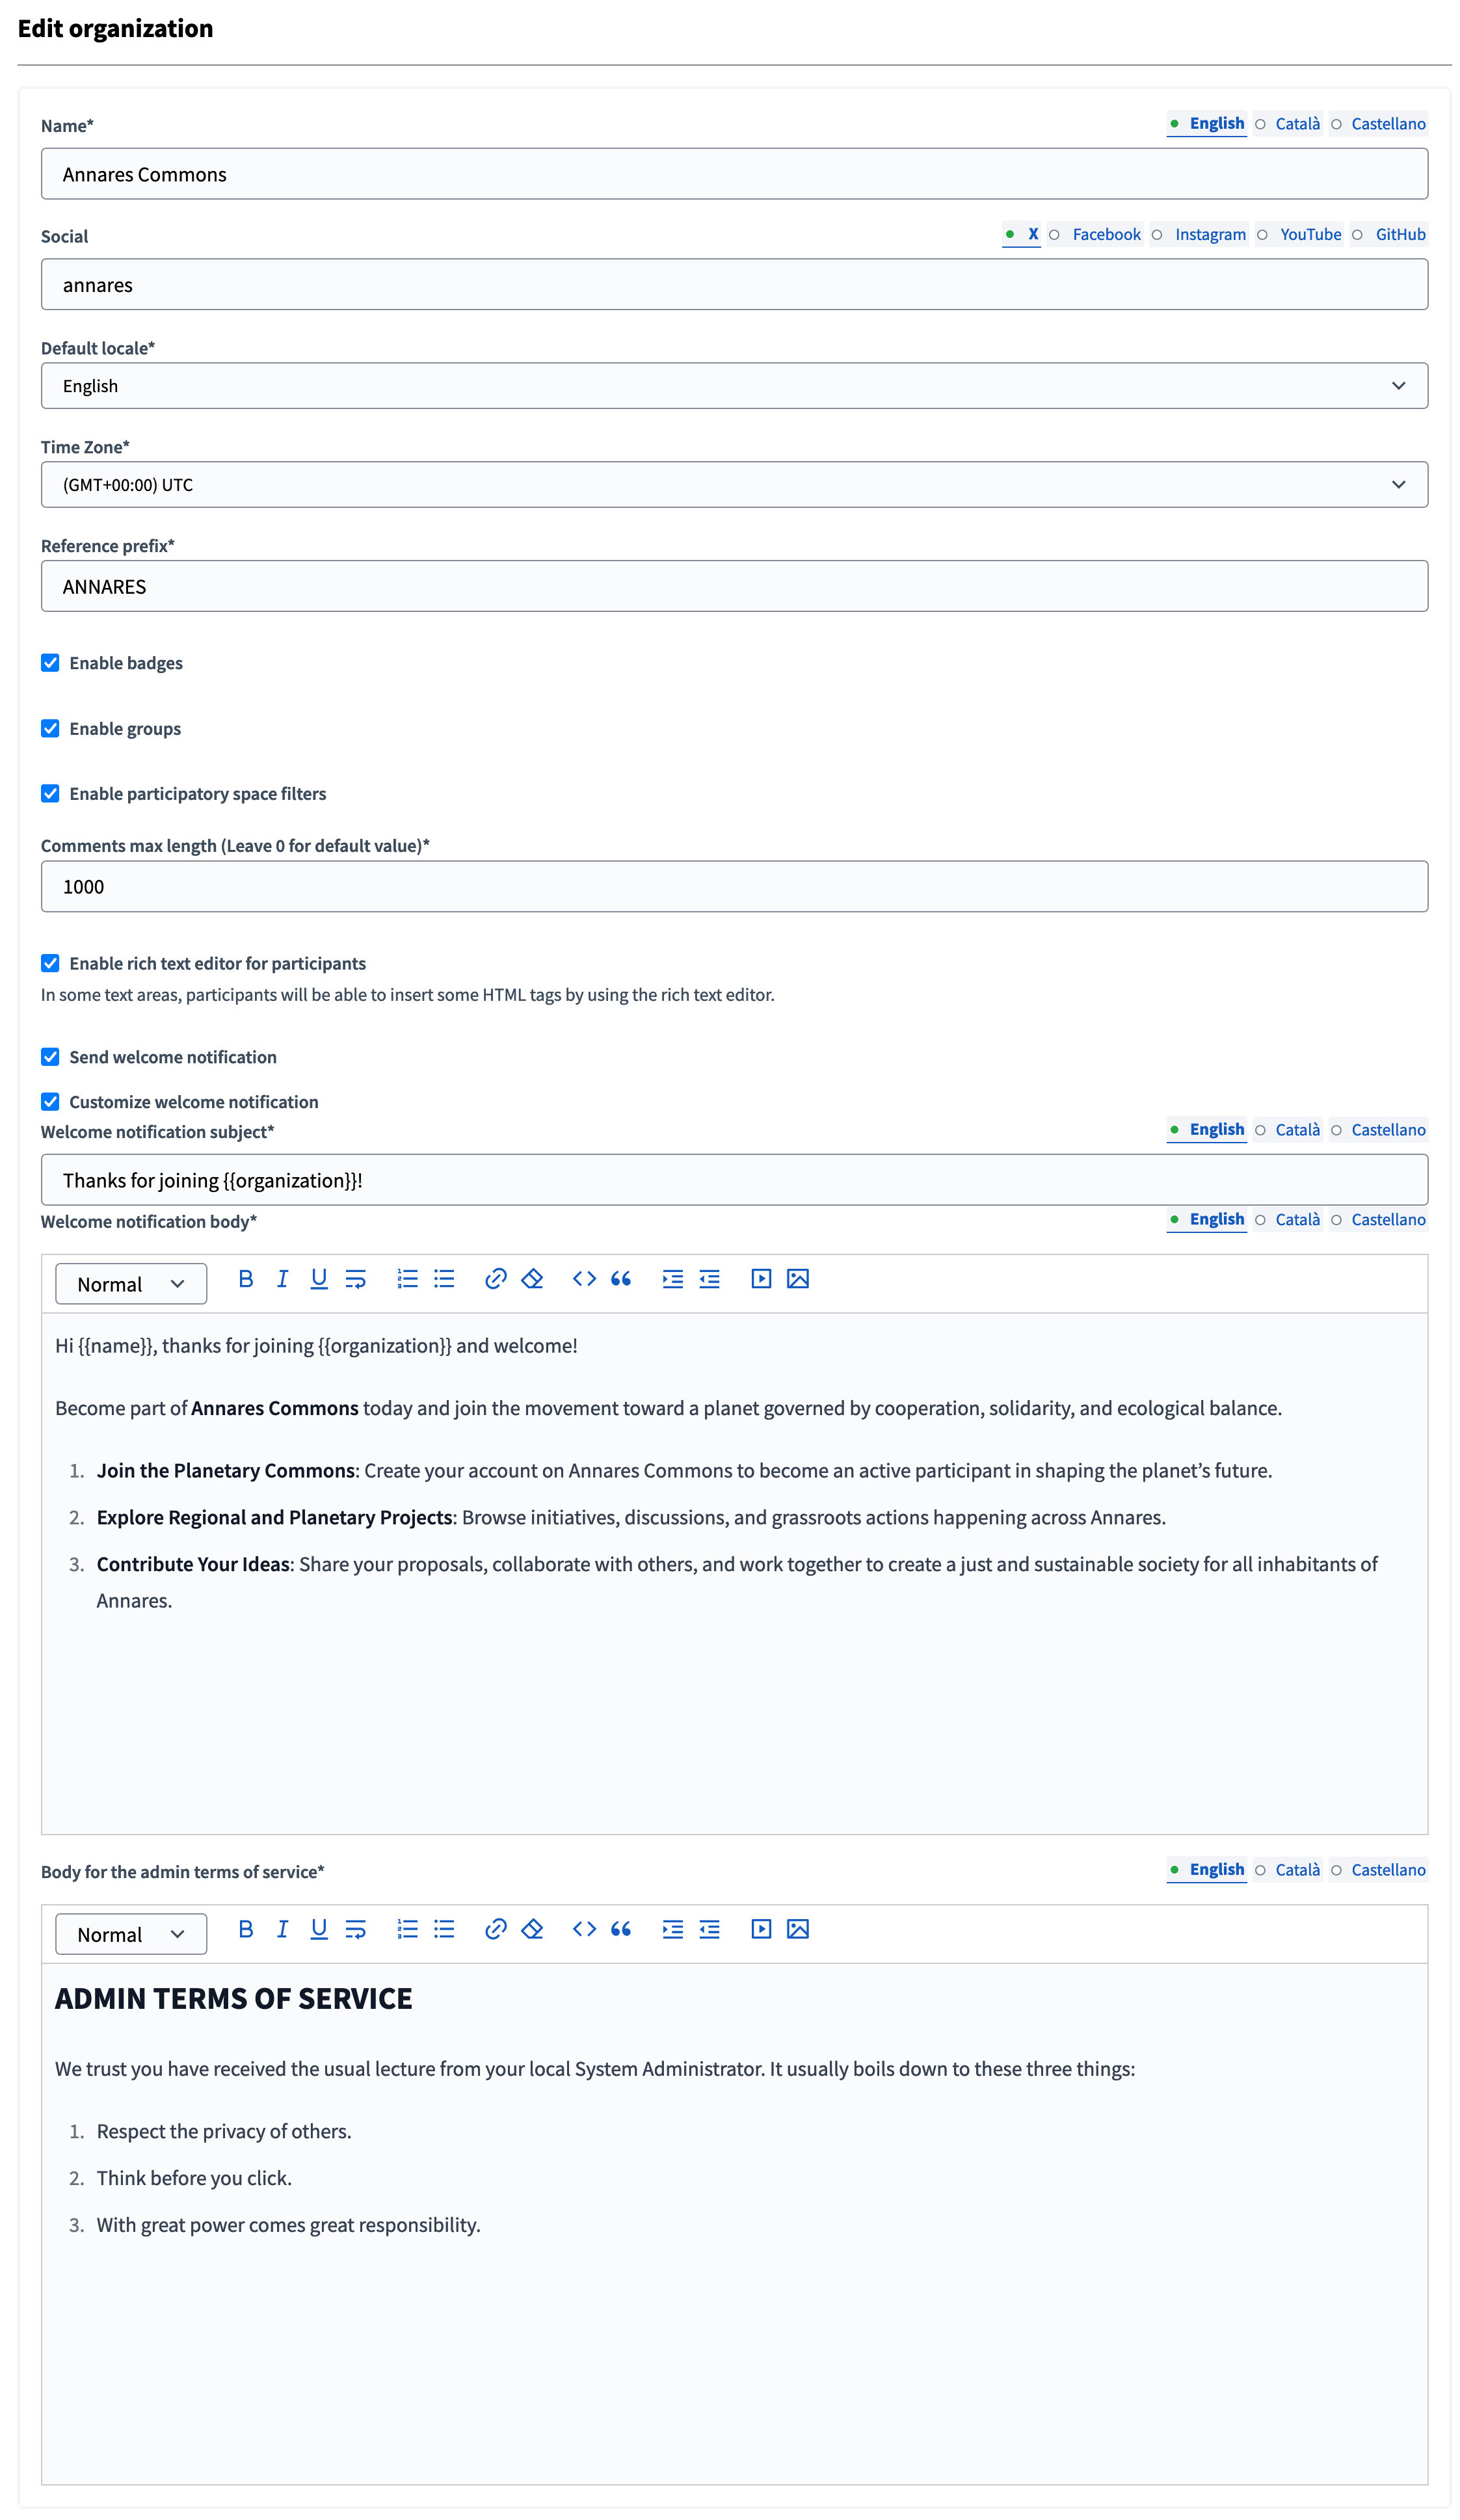Insert an image in the admin terms editor

pos(797,1930)
